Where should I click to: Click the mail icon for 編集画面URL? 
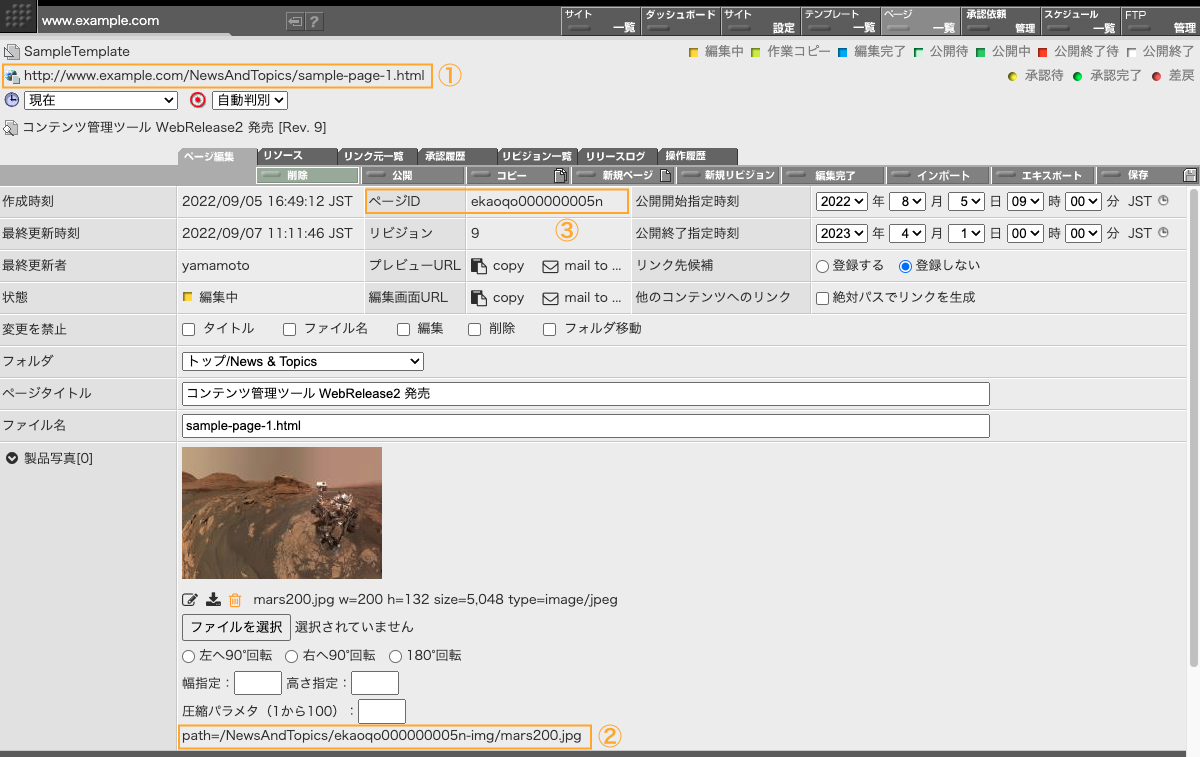click(550, 298)
